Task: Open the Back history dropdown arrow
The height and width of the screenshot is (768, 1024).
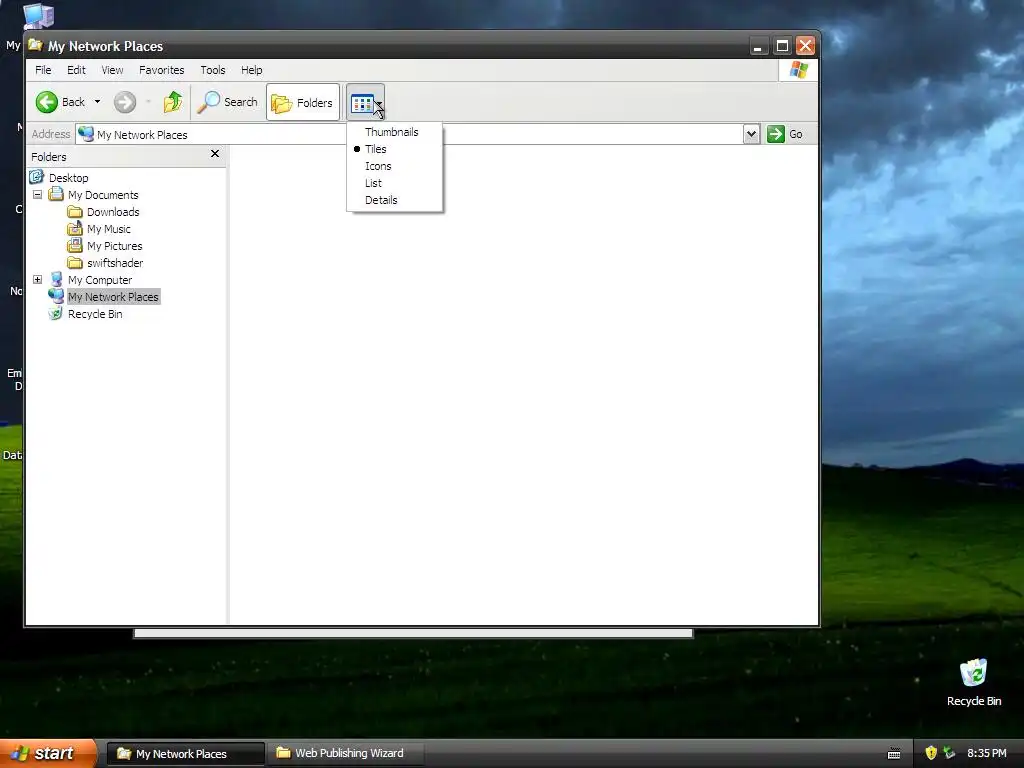Action: (97, 102)
